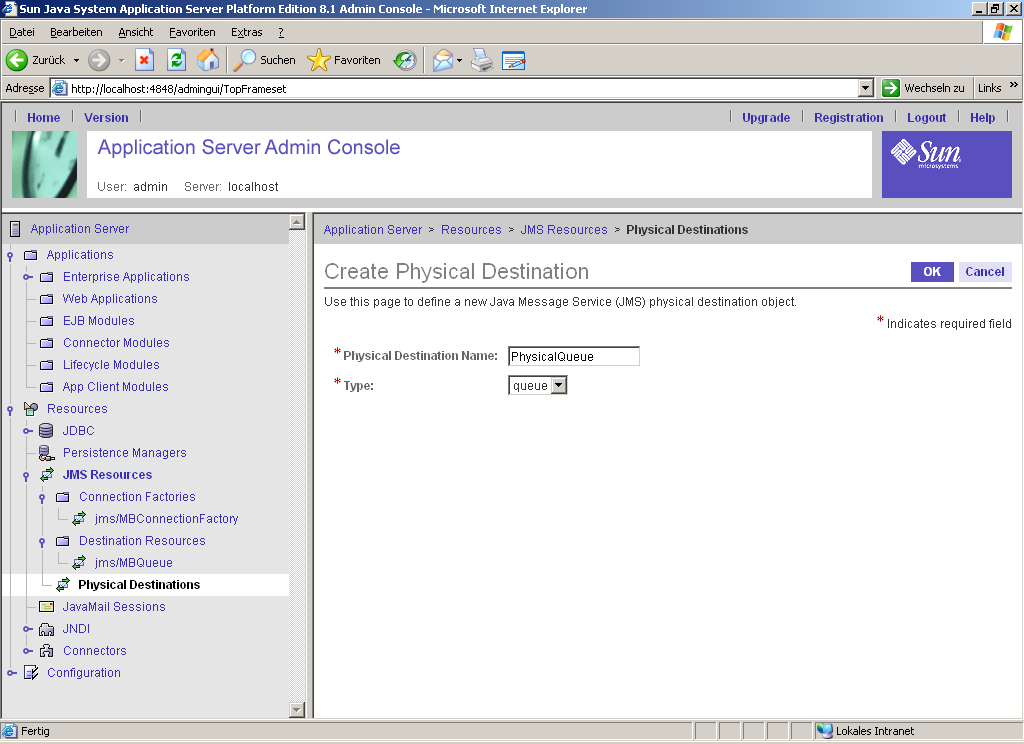Expand the JNDI tree node handle
This screenshot has width=1024, height=744.
(x=27, y=629)
